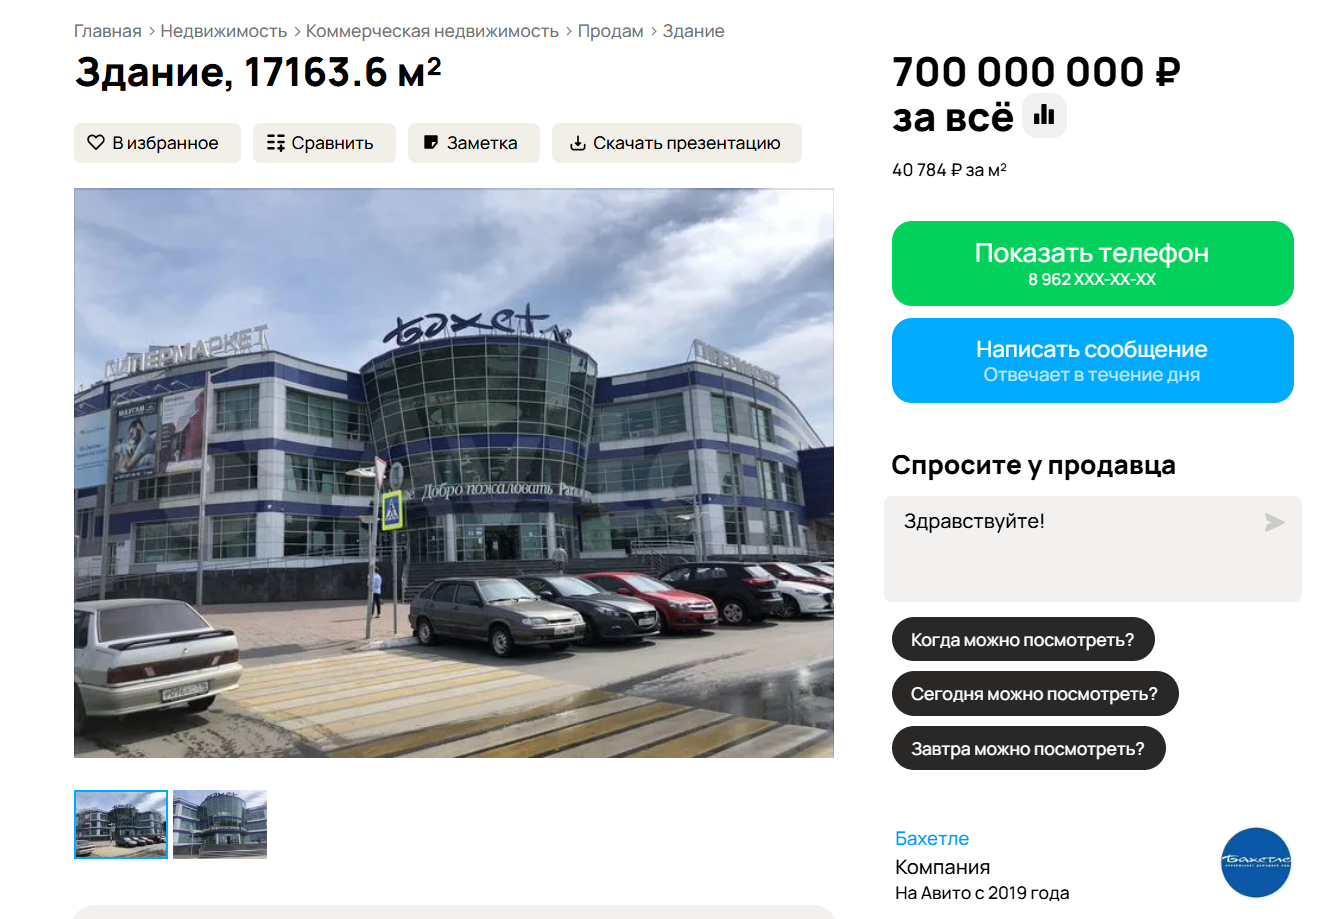Show the seller's phone number
This screenshot has width=1325, height=919.
click(x=1092, y=264)
